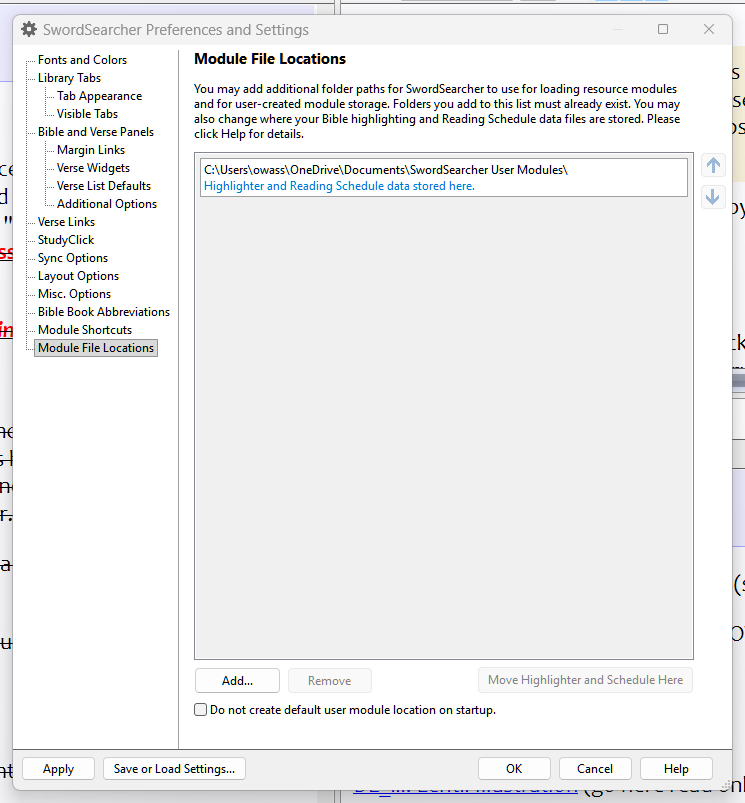The width and height of the screenshot is (745, 803).
Task: Open Layout Options page
Action: pos(78,276)
